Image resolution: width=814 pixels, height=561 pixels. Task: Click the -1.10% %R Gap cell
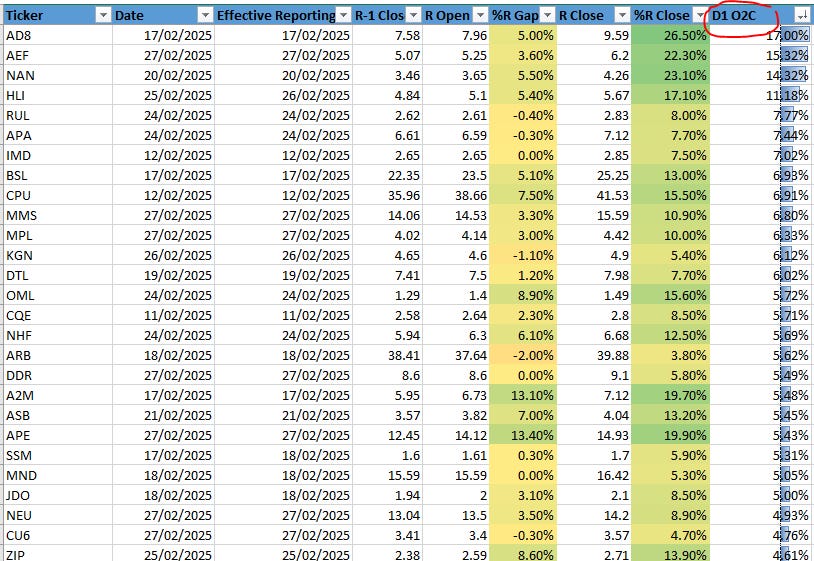(522, 255)
